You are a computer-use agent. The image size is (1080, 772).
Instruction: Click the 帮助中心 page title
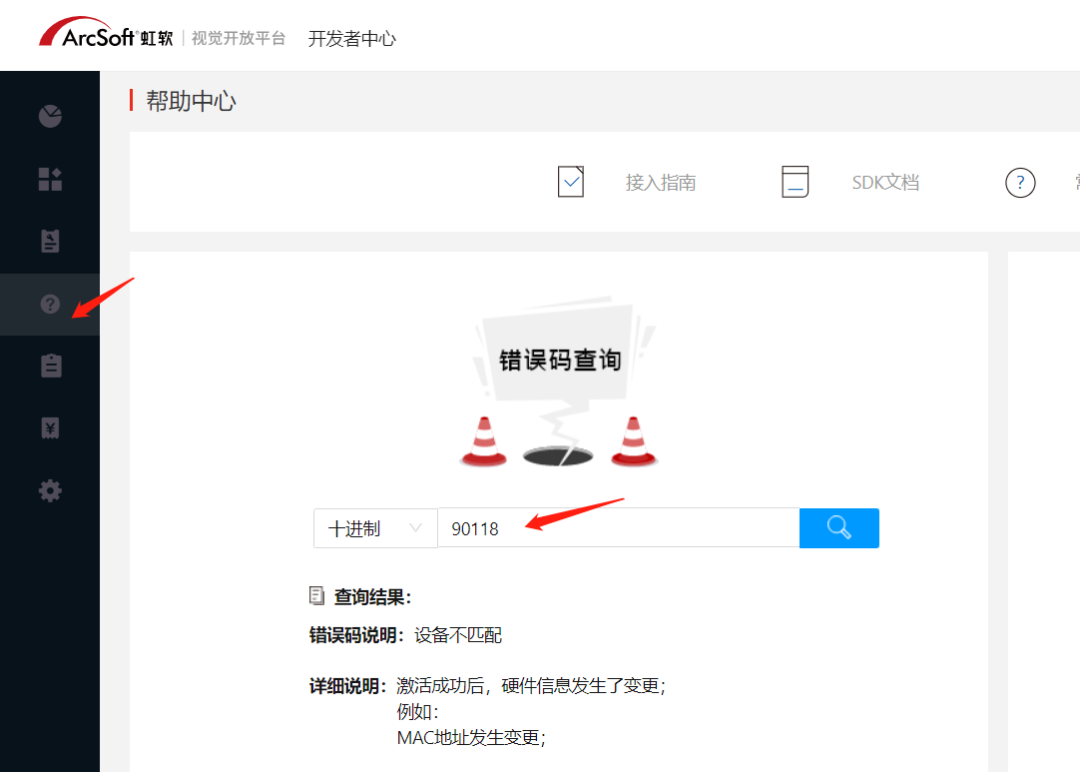pyautogui.click(x=191, y=101)
